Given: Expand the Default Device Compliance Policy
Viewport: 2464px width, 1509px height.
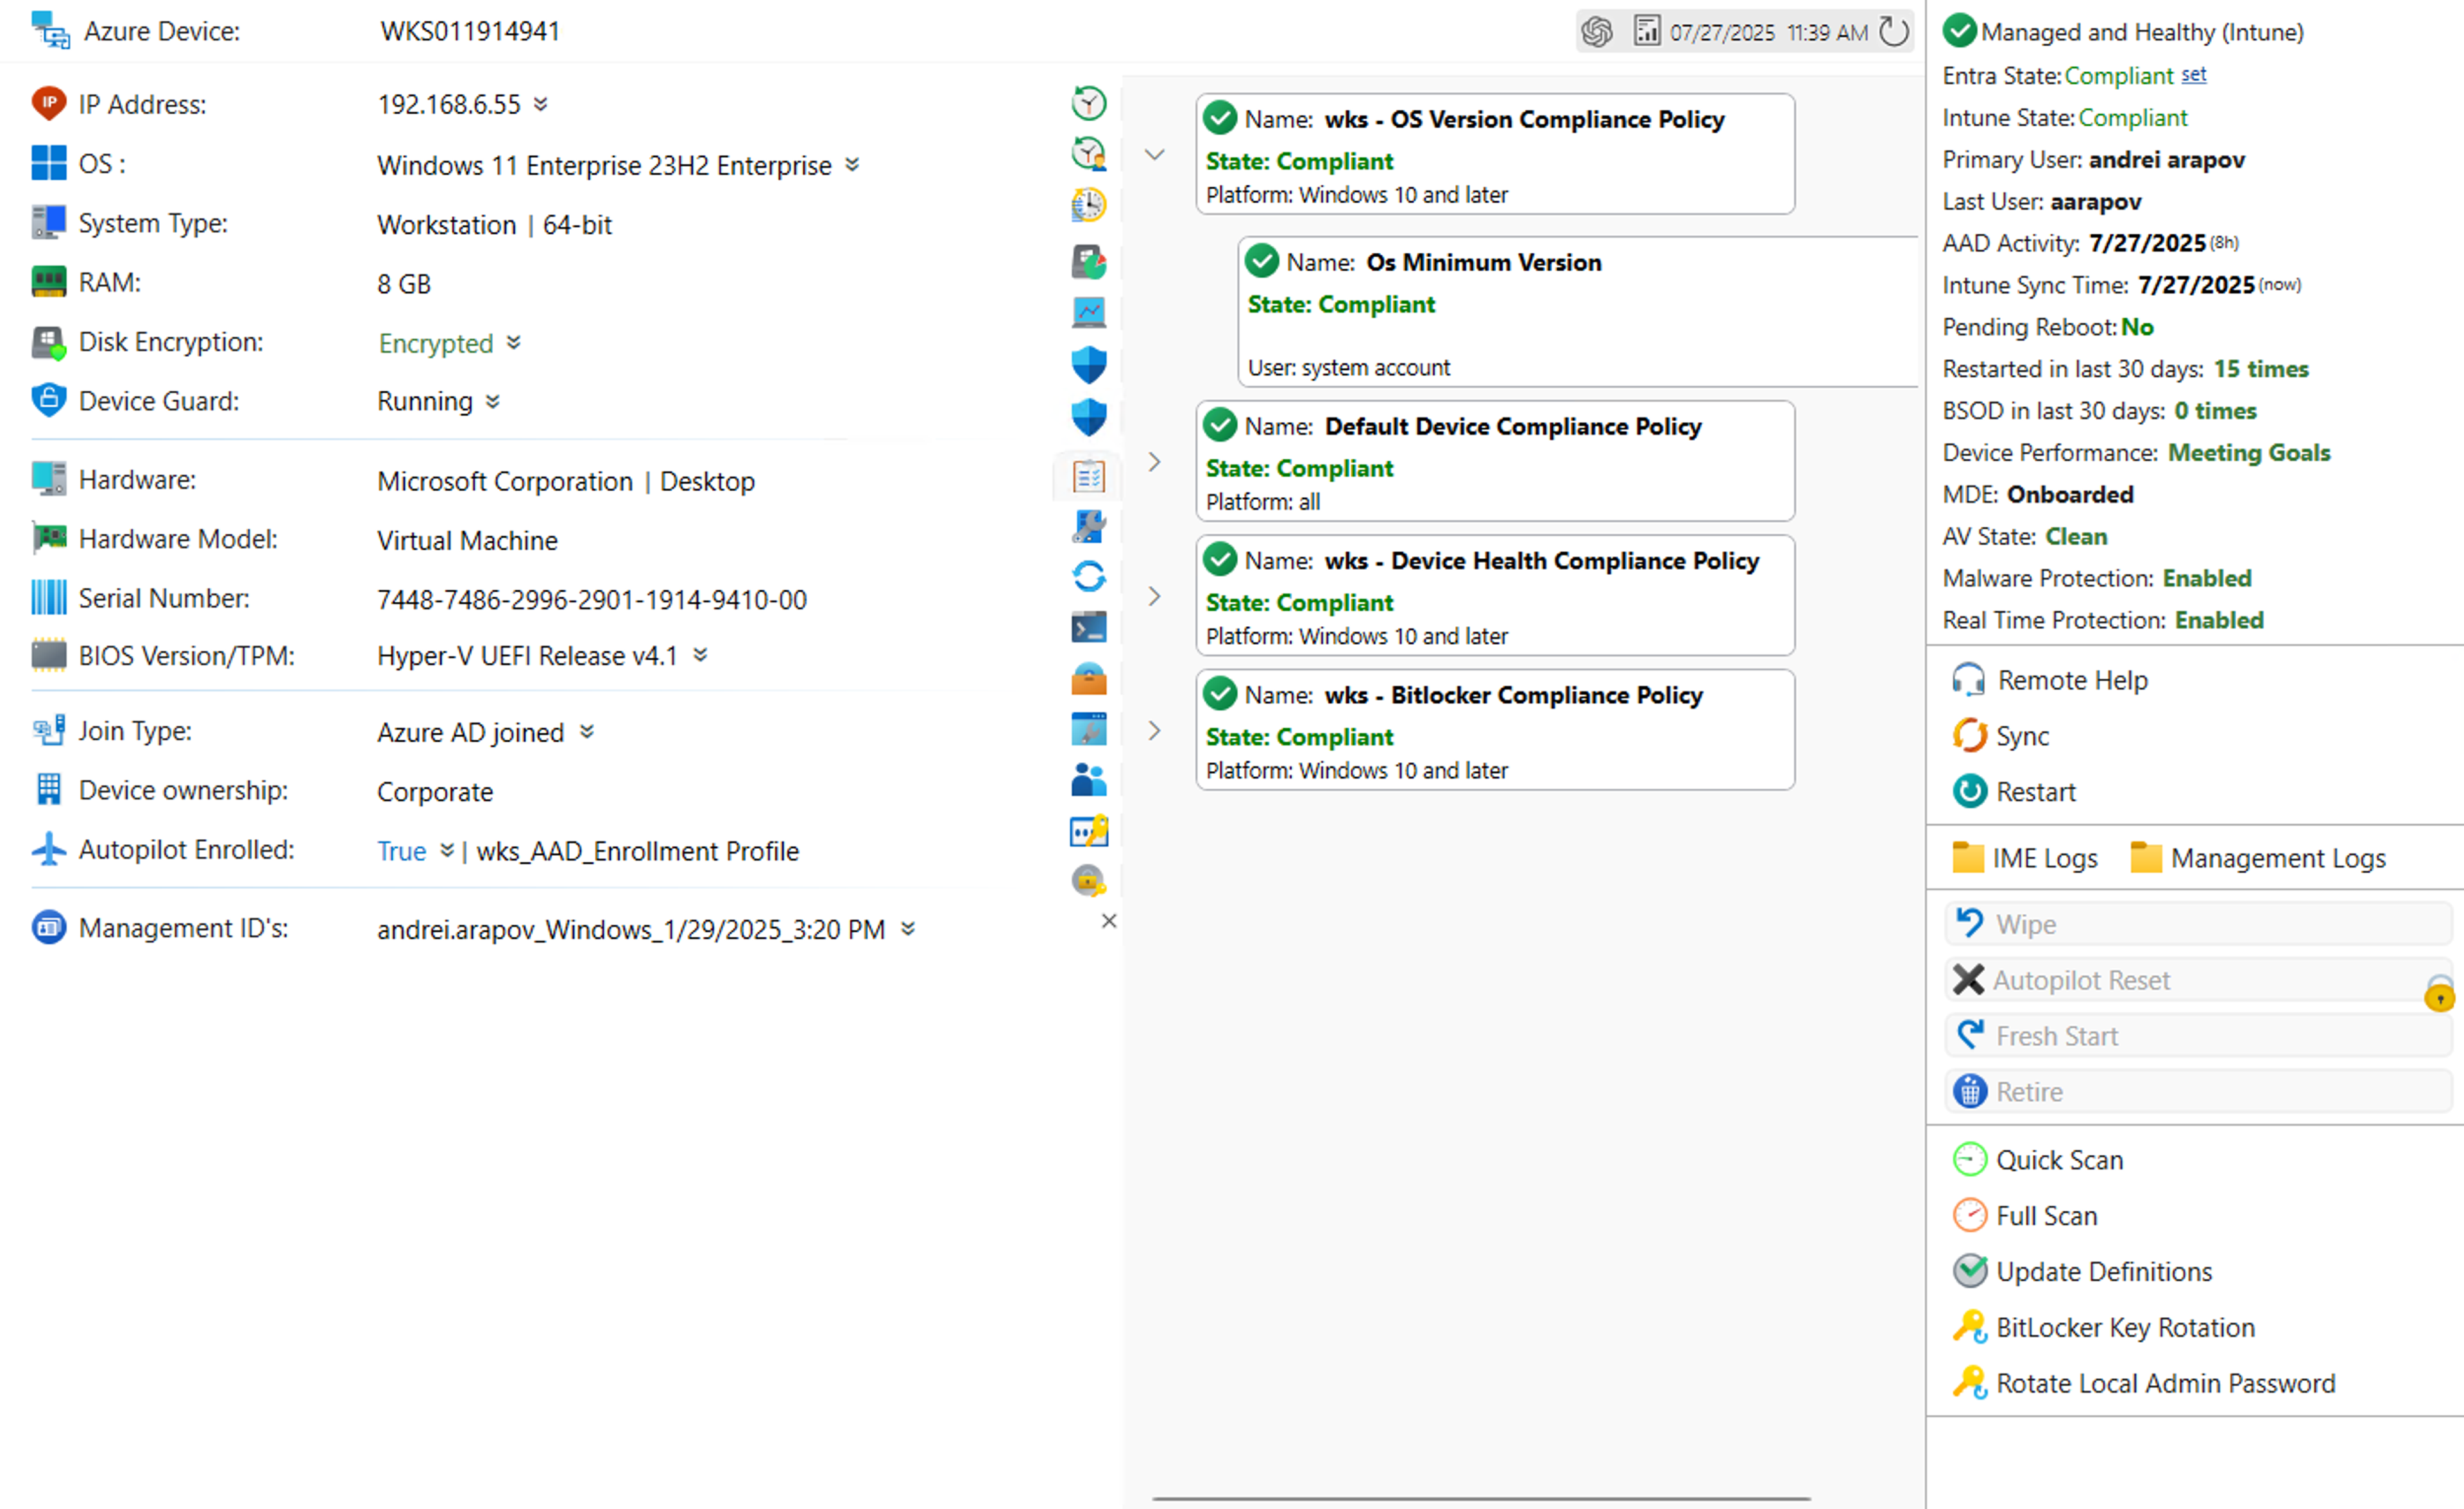Looking at the screenshot, I should point(1154,462).
